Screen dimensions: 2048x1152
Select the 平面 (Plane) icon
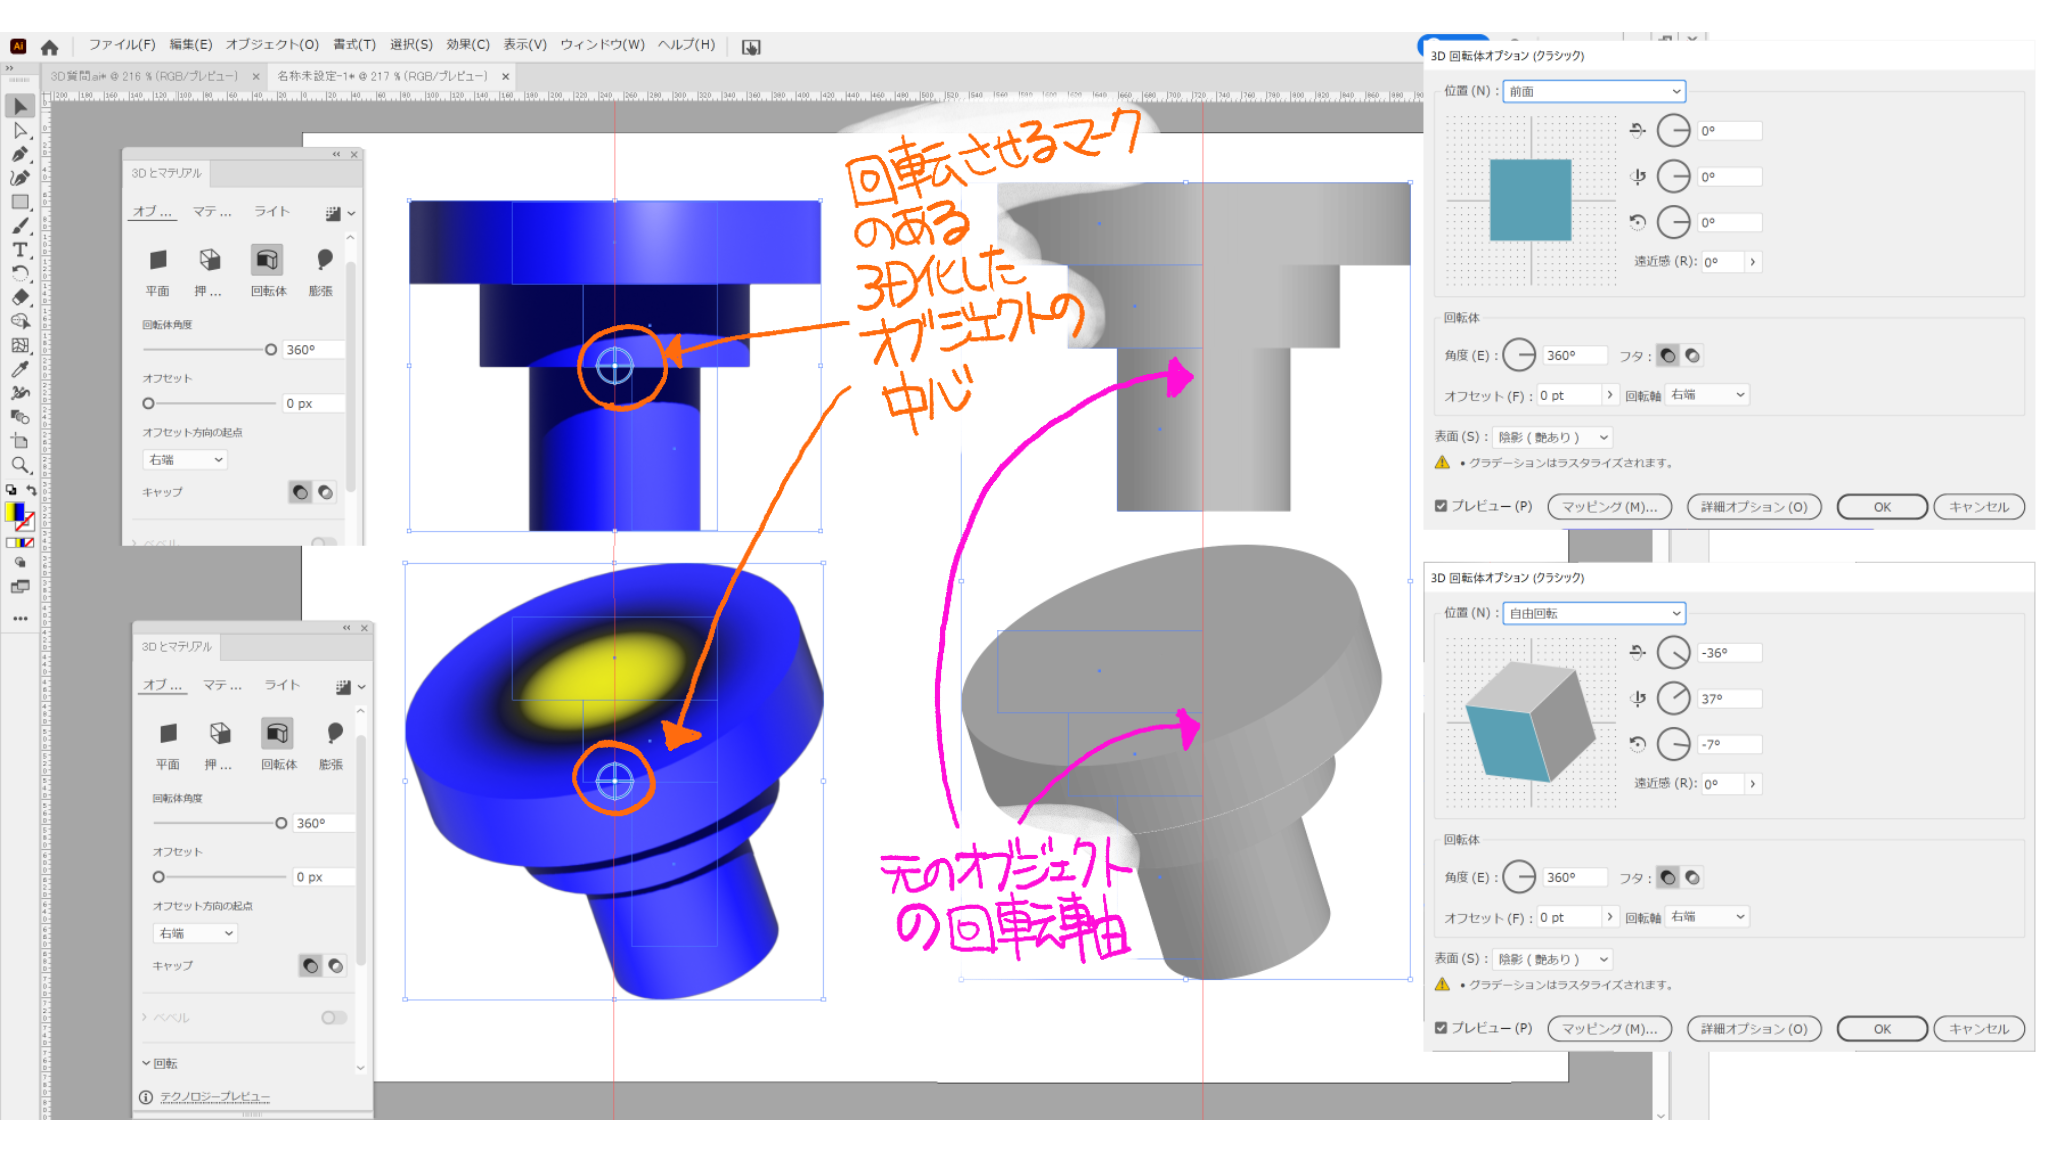(159, 260)
